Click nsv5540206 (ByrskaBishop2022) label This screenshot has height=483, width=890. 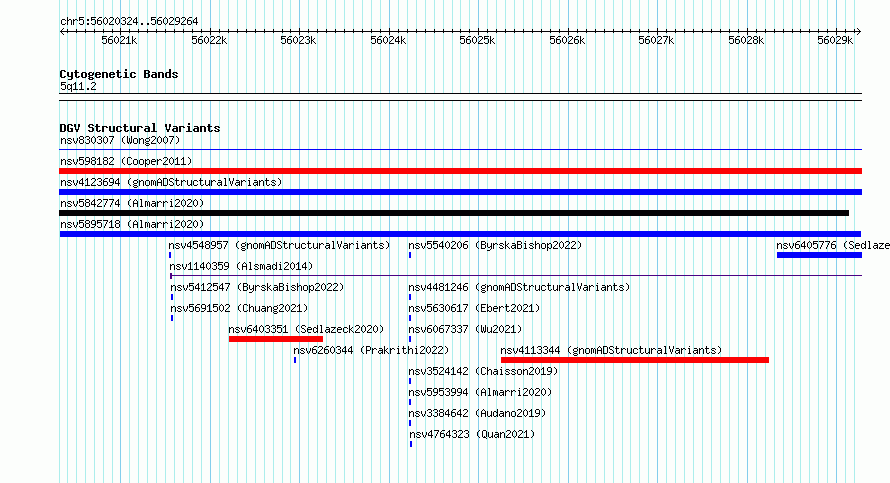click(495, 245)
